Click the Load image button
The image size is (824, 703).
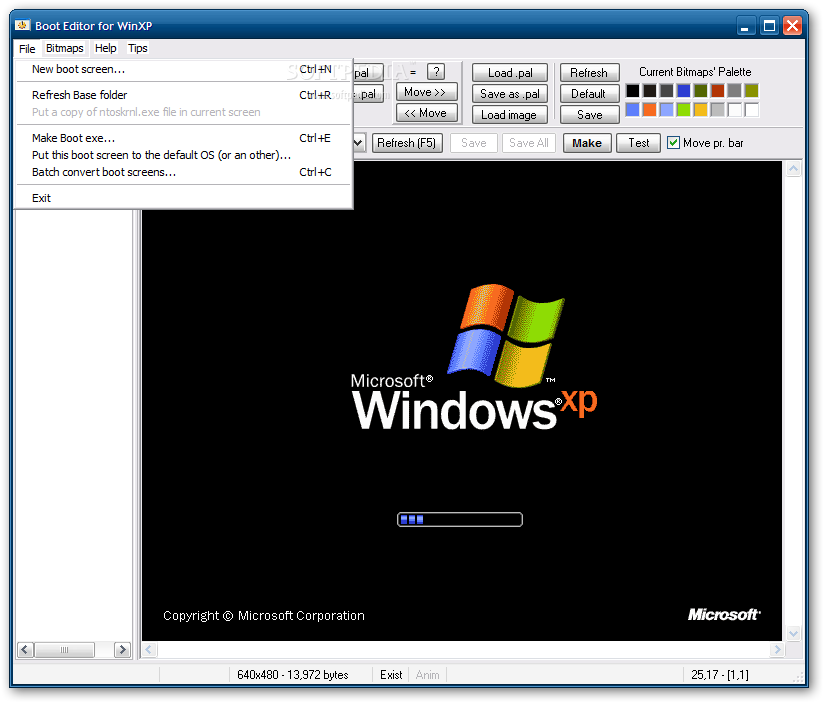[x=509, y=115]
